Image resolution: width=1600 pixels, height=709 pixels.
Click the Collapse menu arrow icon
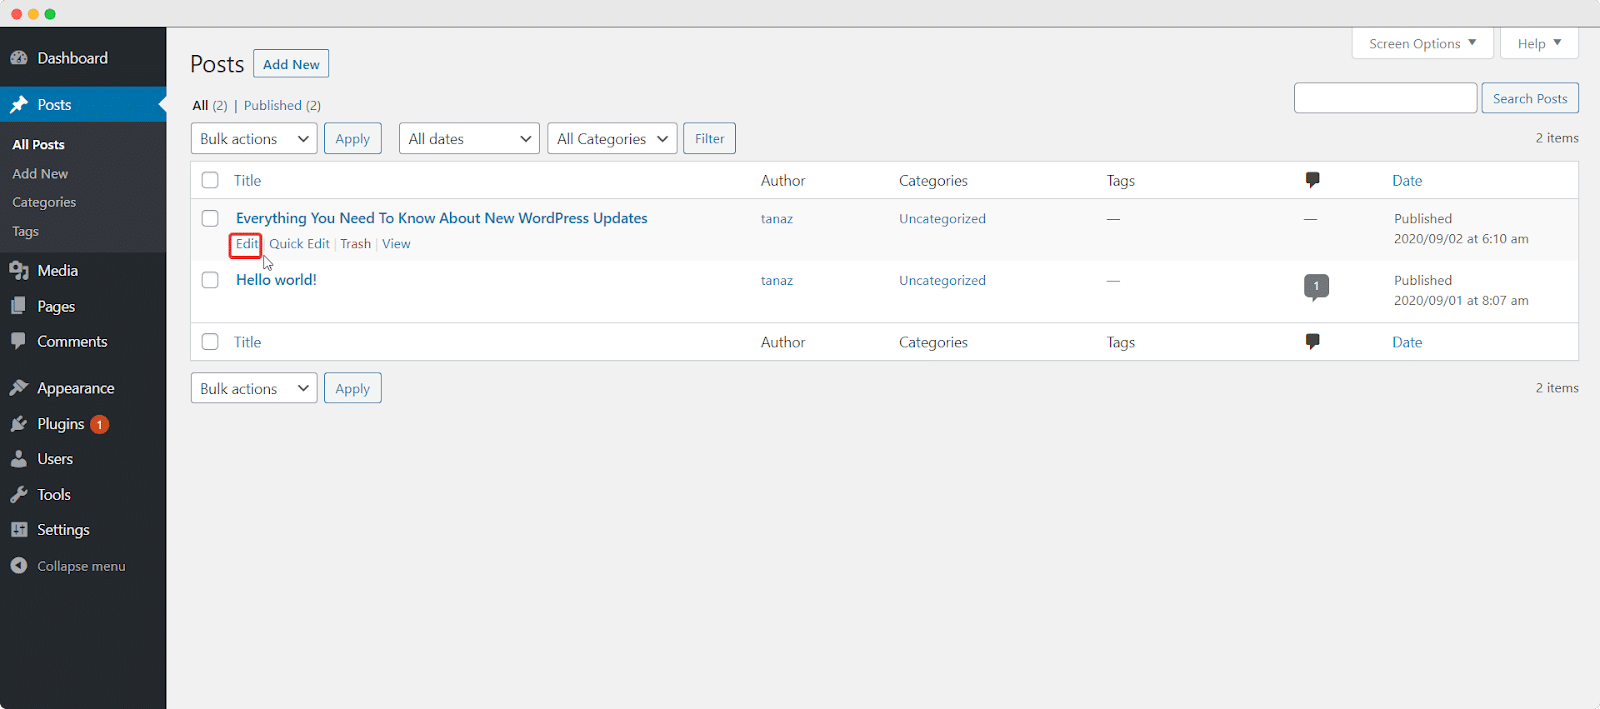tap(19, 566)
